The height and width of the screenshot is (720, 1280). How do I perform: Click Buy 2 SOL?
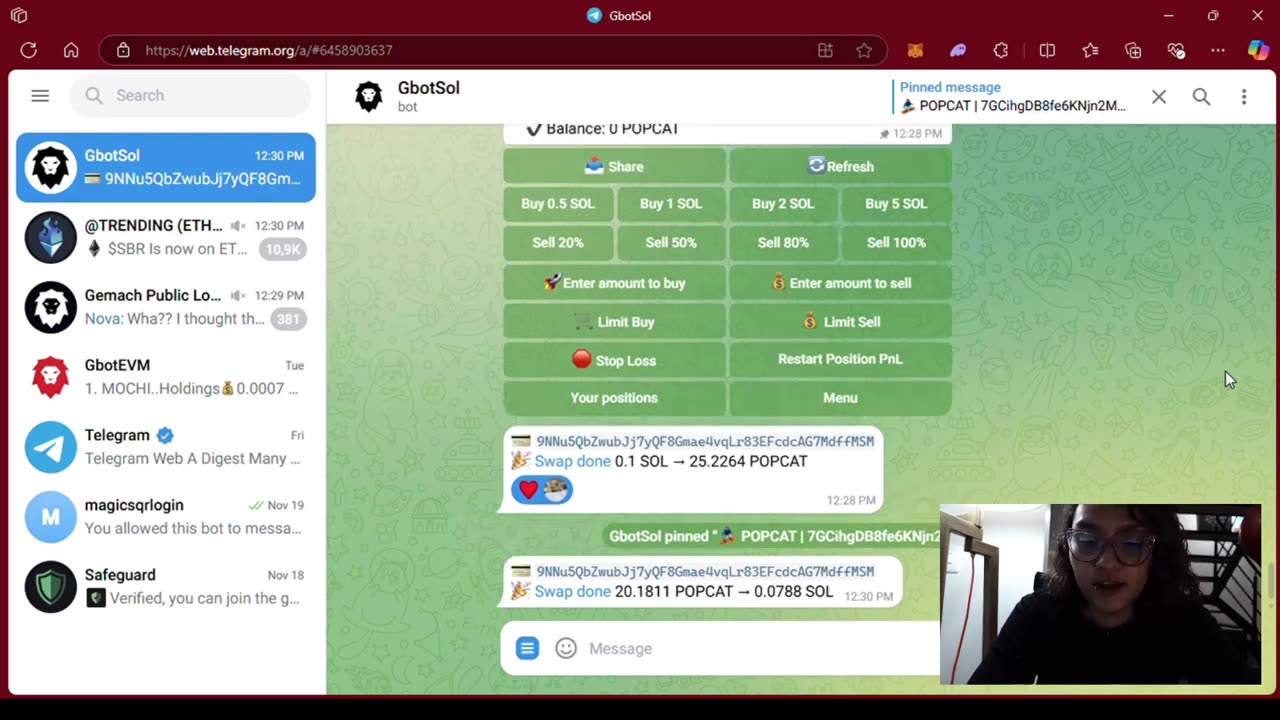[783, 204]
